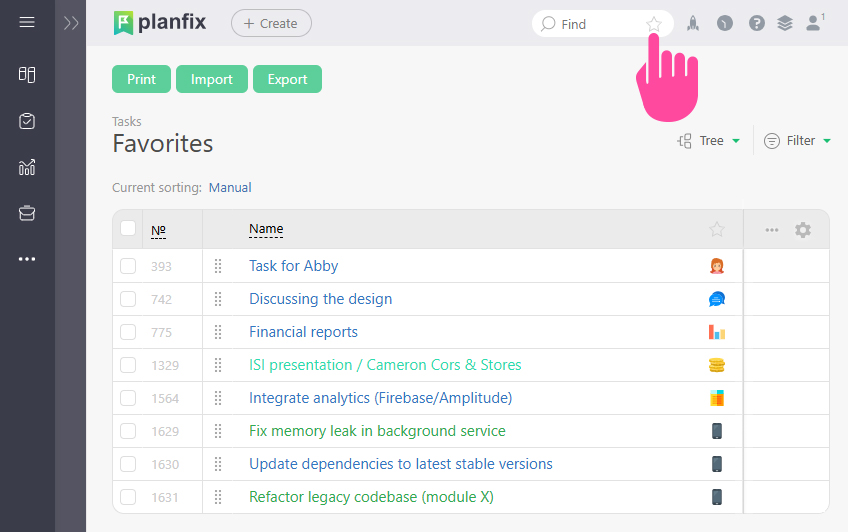Screen dimensions: 848x532
Task: Click the favorites star in search bar
Action: pyautogui.click(x=654, y=24)
